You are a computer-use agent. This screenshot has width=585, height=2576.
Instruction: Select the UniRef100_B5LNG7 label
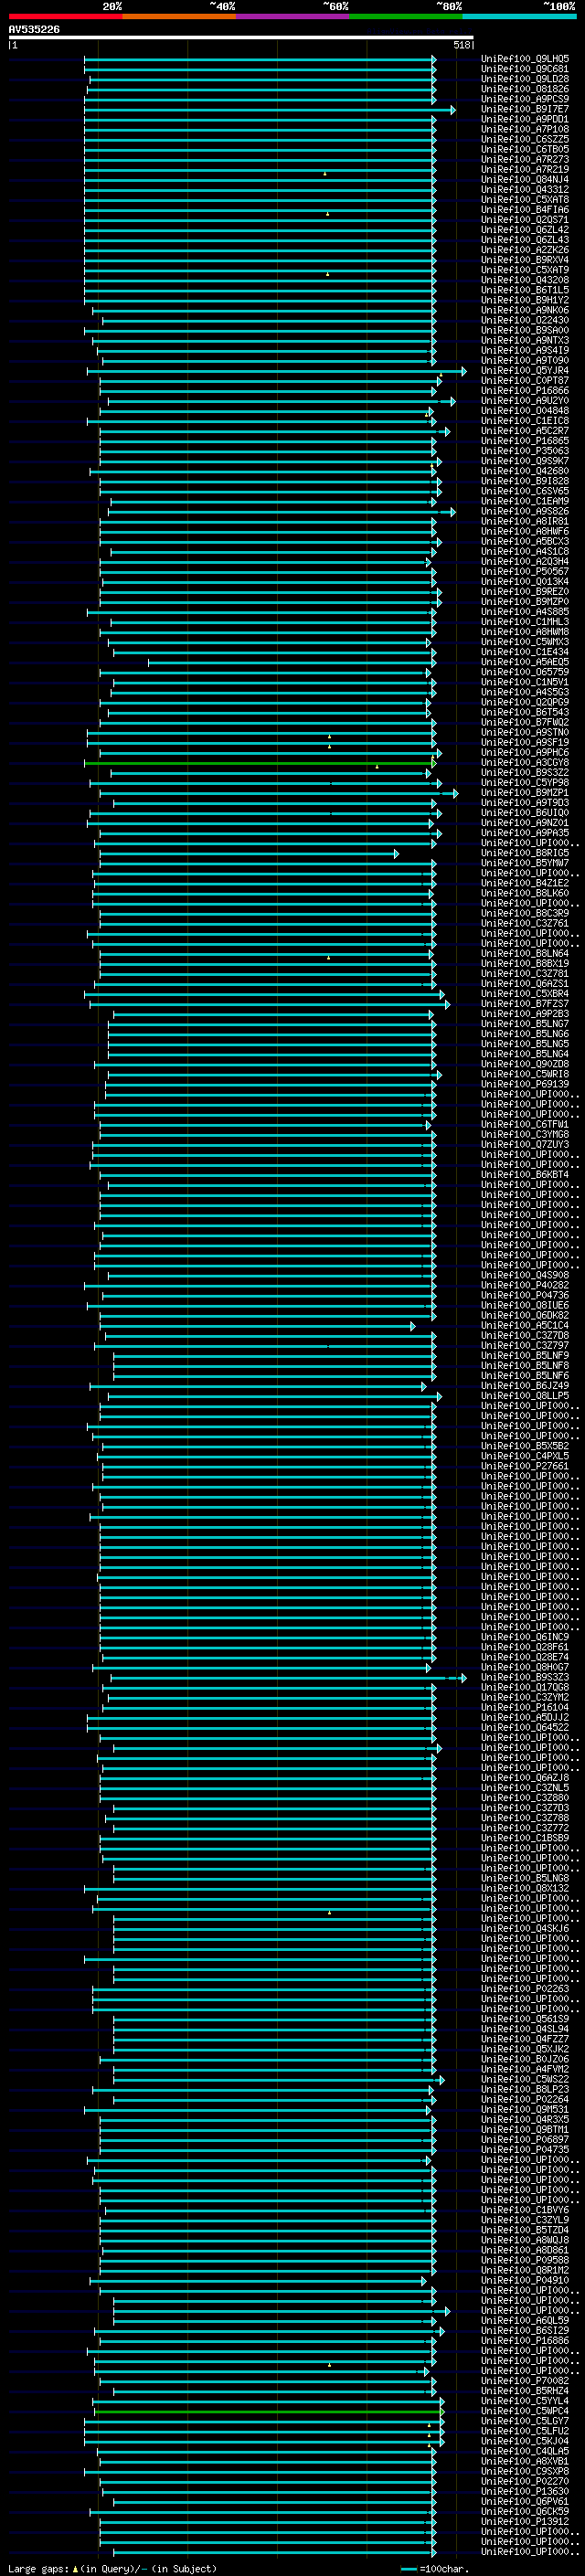[x=525, y=1024]
